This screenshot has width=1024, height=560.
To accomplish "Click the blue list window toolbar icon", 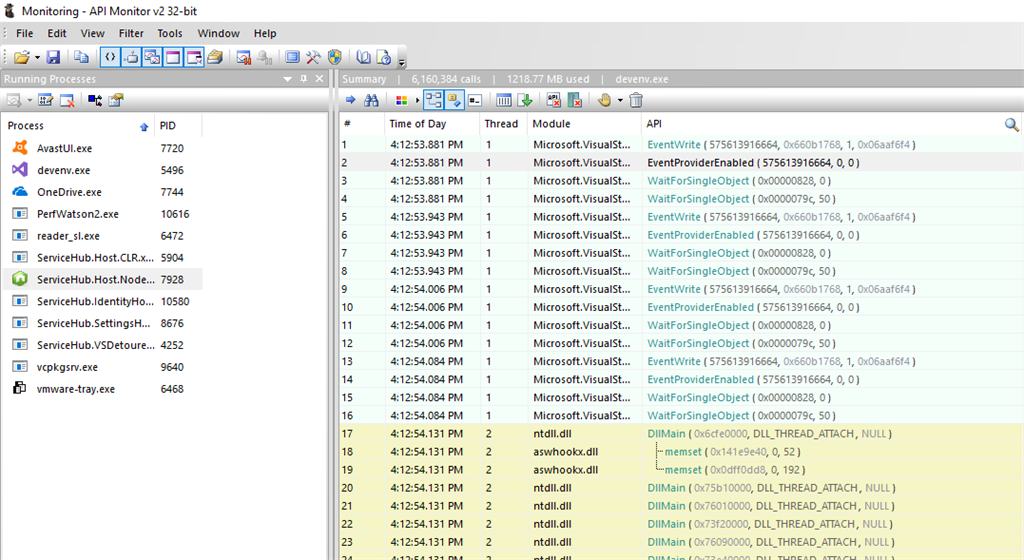I will click(x=293, y=57).
